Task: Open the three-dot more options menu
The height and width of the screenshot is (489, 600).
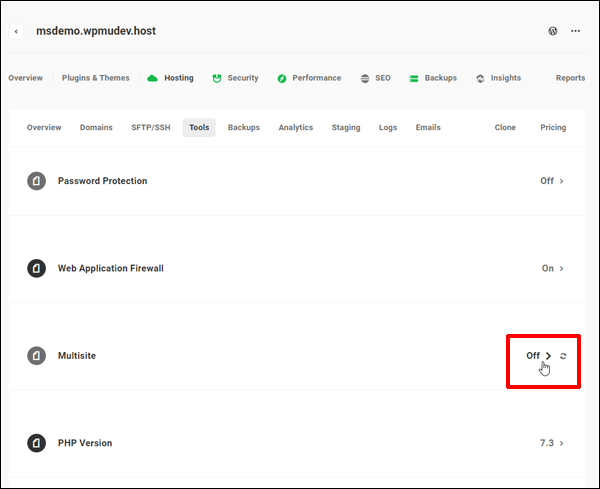Action: (575, 31)
